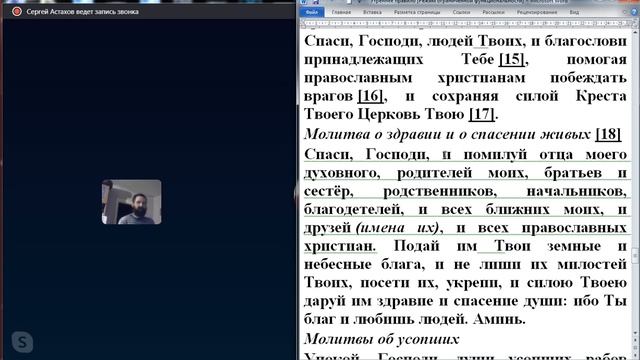Follow footnote link [18]
Screen dimensions: 640x360
point(608,134)
